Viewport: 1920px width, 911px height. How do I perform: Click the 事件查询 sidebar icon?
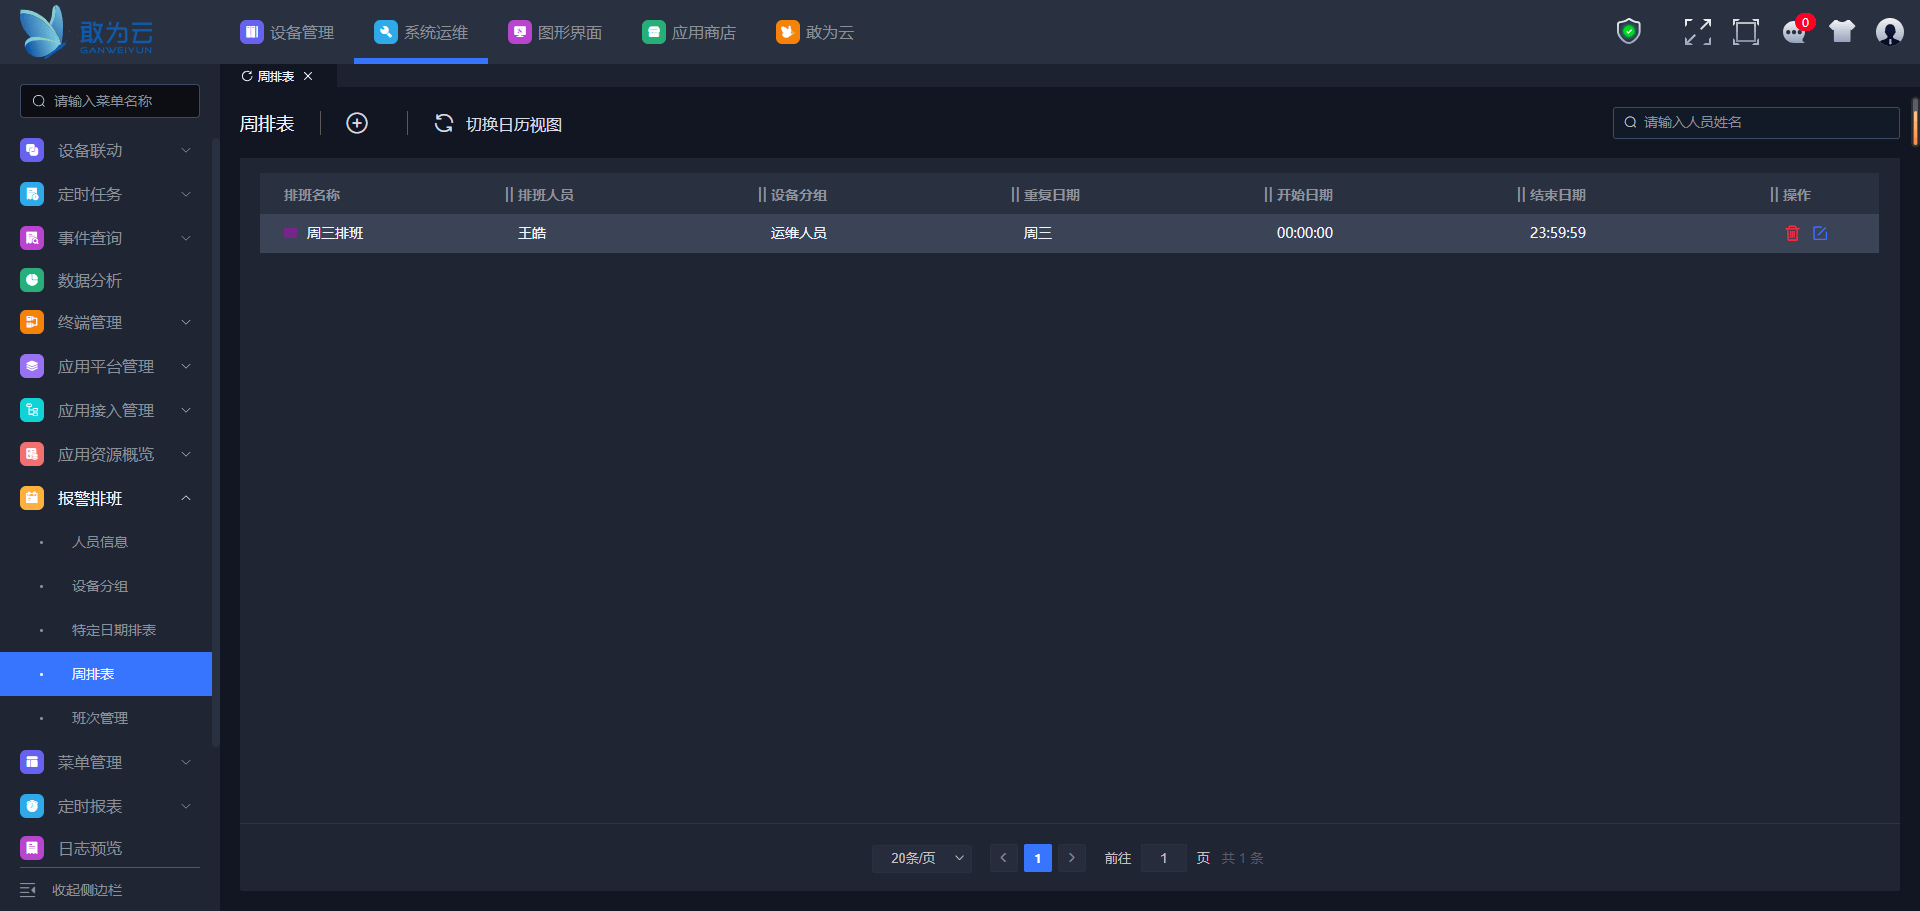click(32, 238)
